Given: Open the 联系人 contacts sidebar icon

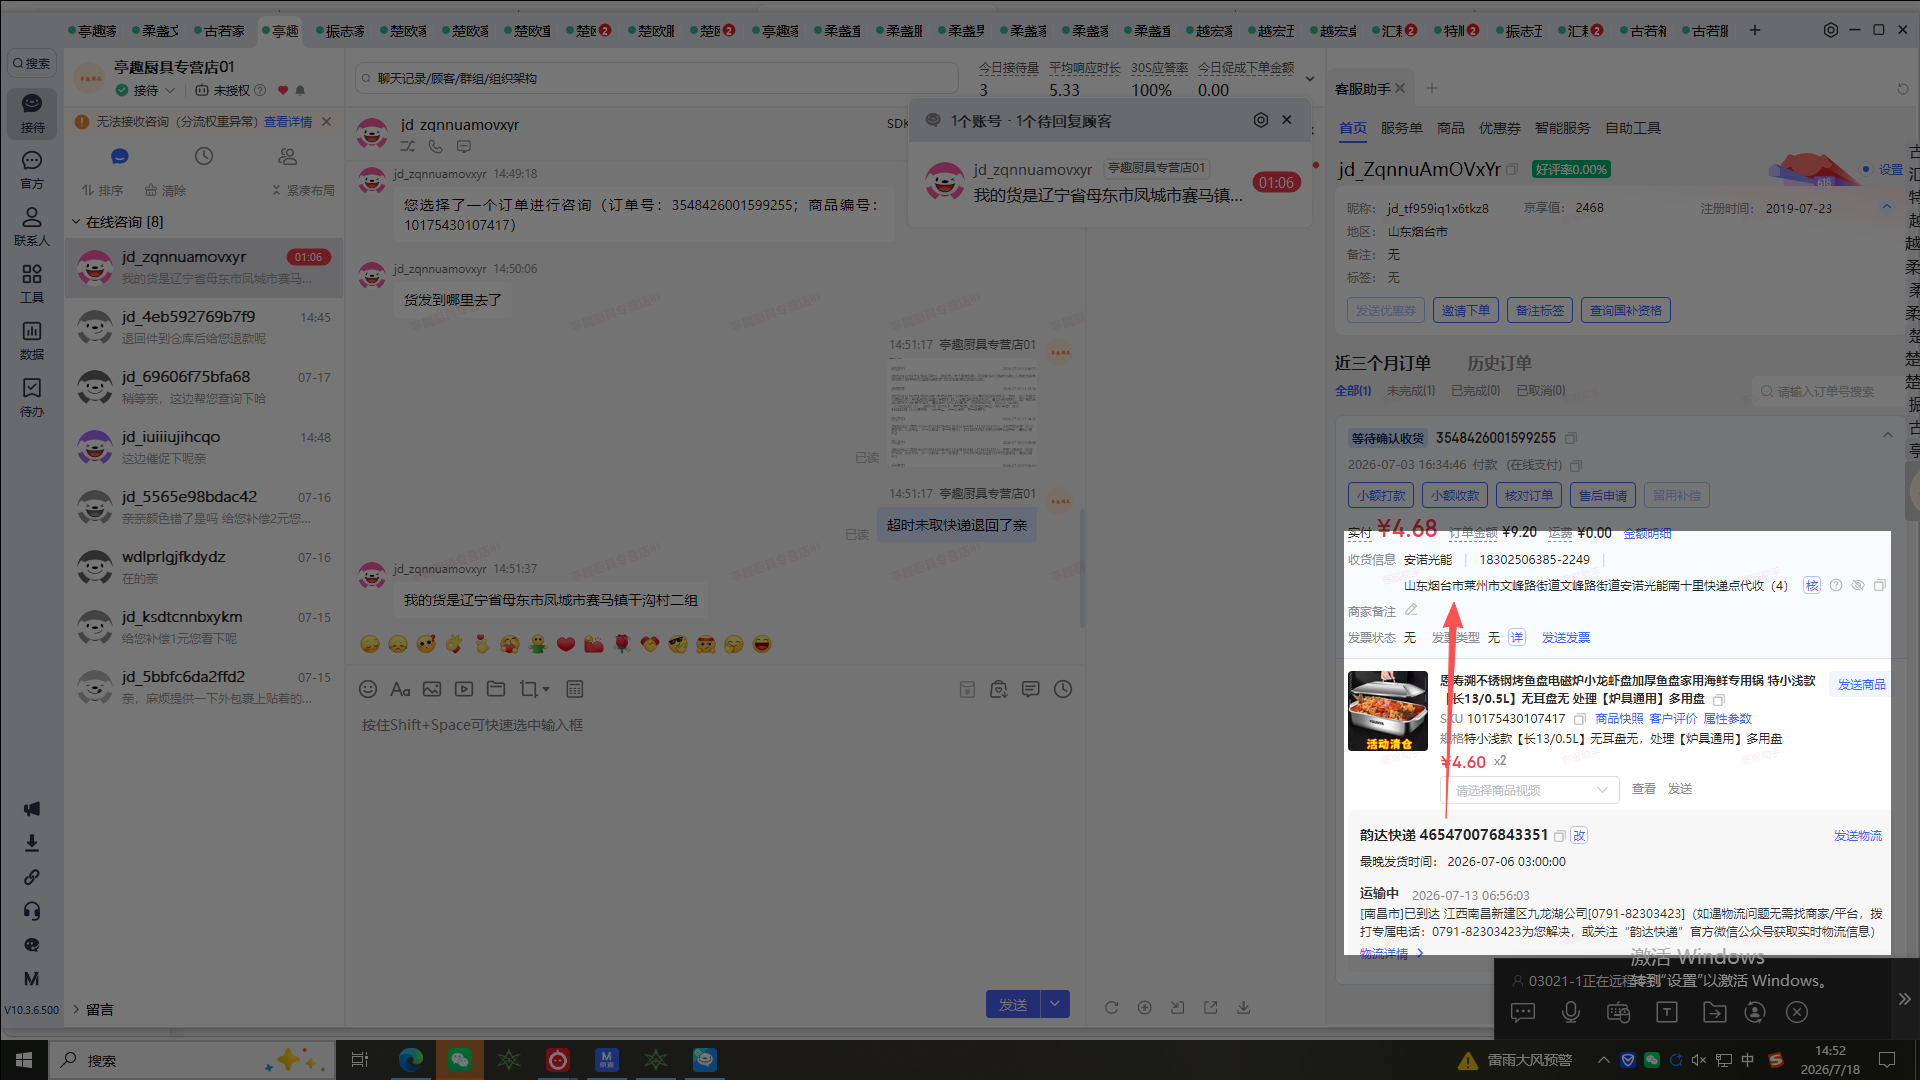Looking at the screenshot, I should click(x=32, y=226).
